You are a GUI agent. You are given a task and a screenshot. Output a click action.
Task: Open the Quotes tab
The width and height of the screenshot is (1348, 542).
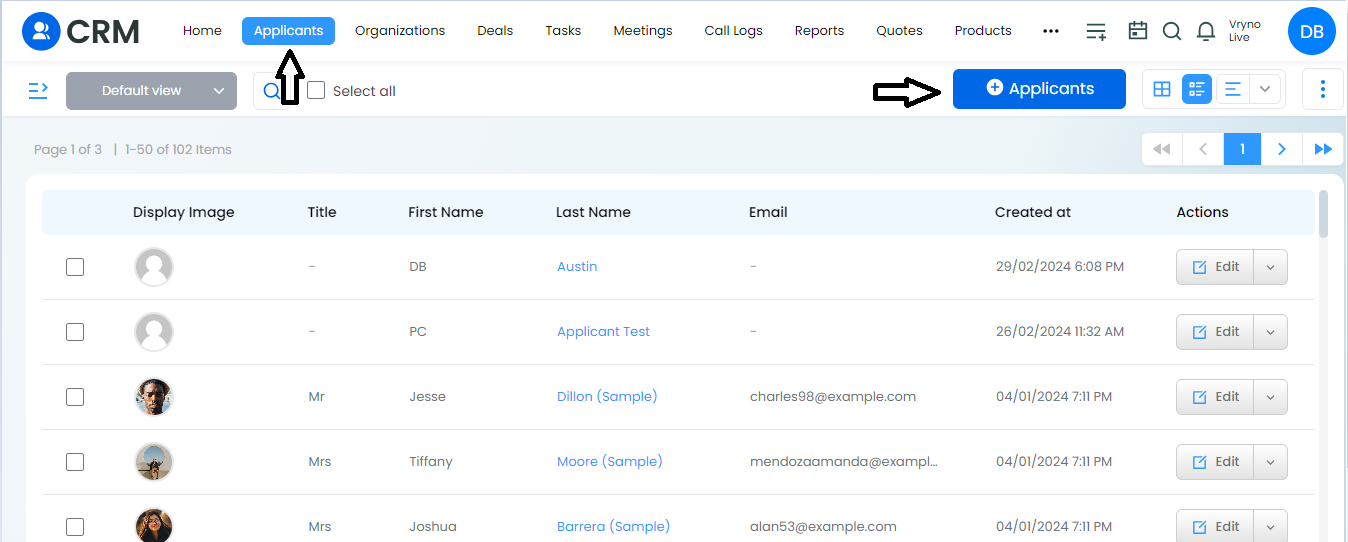900,31
